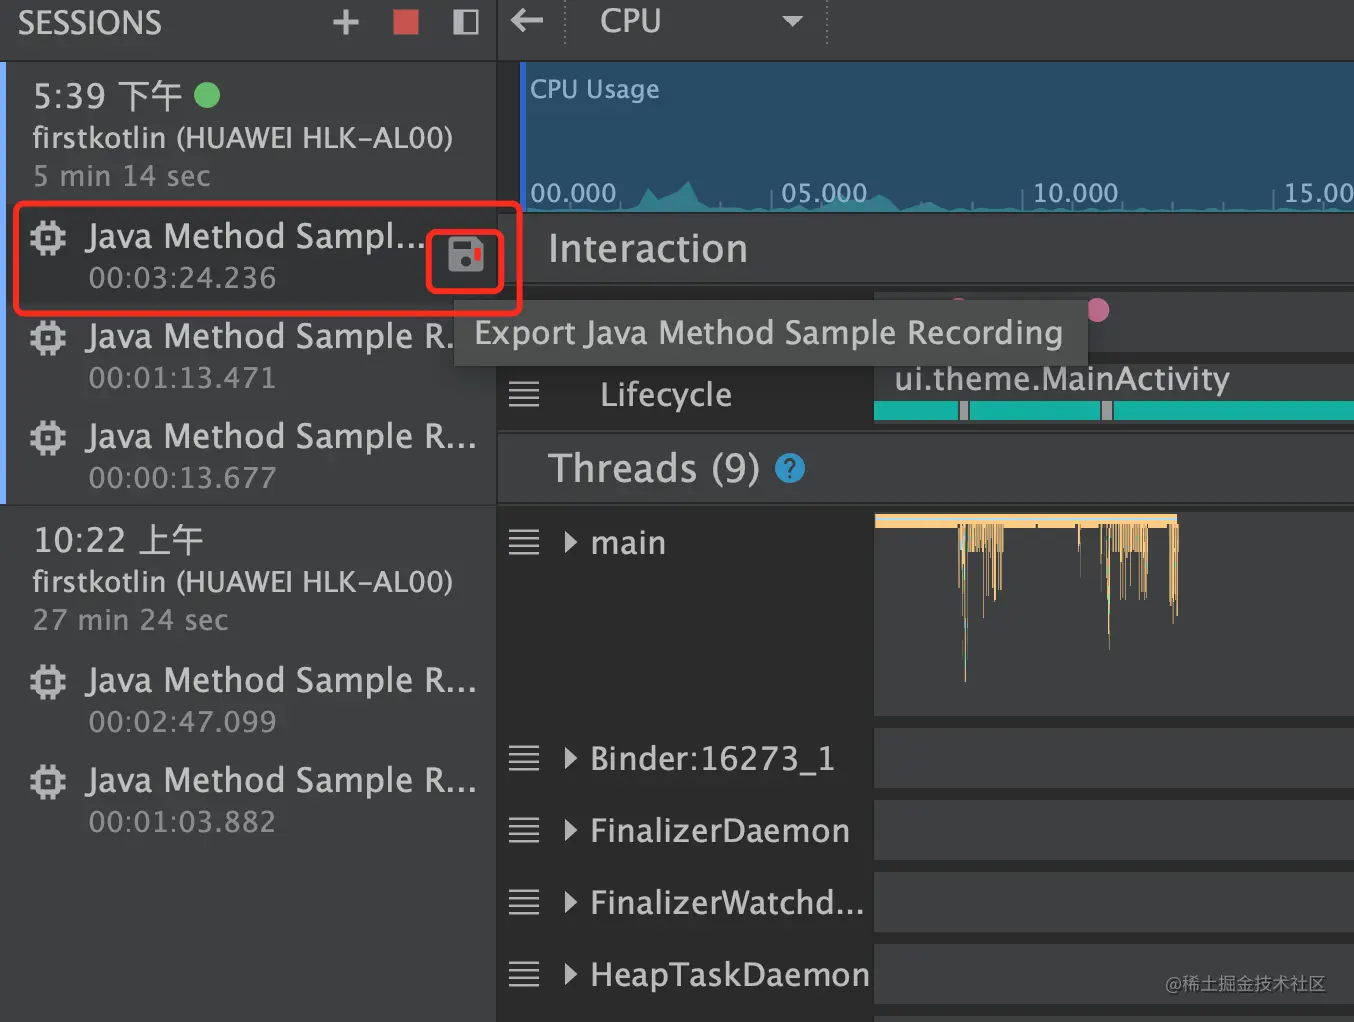Click drag handle of FinalizerWatchd thread
This screenshot has height=1022, width=1354.
click(x=524, y=902)
